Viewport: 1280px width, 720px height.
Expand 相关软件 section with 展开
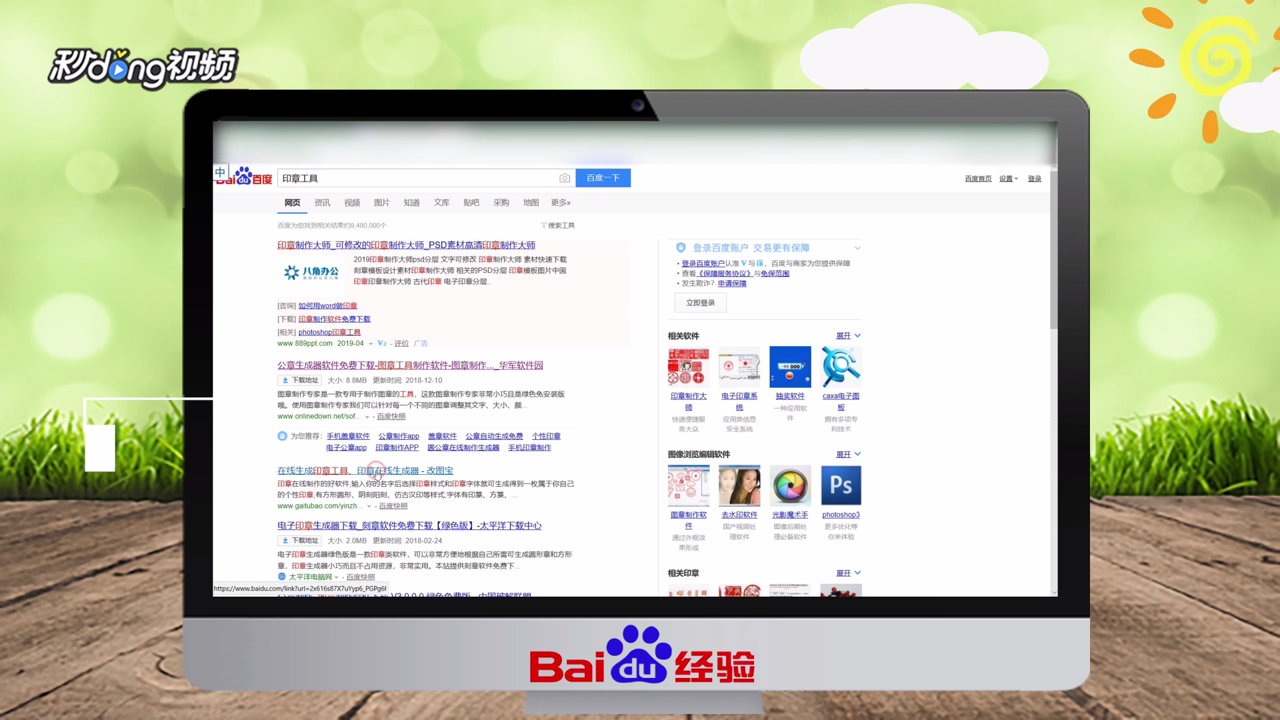(848, 336)
